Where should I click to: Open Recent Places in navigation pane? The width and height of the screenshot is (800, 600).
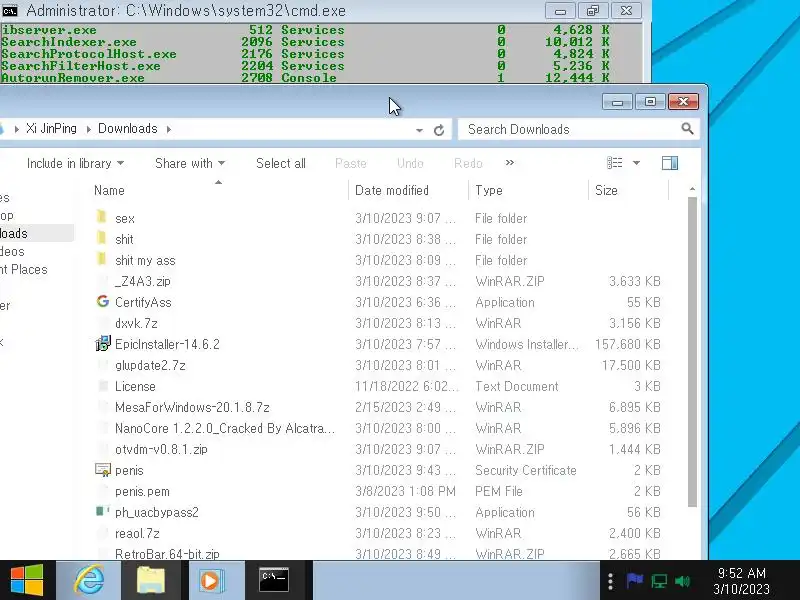tap(23, 269)
